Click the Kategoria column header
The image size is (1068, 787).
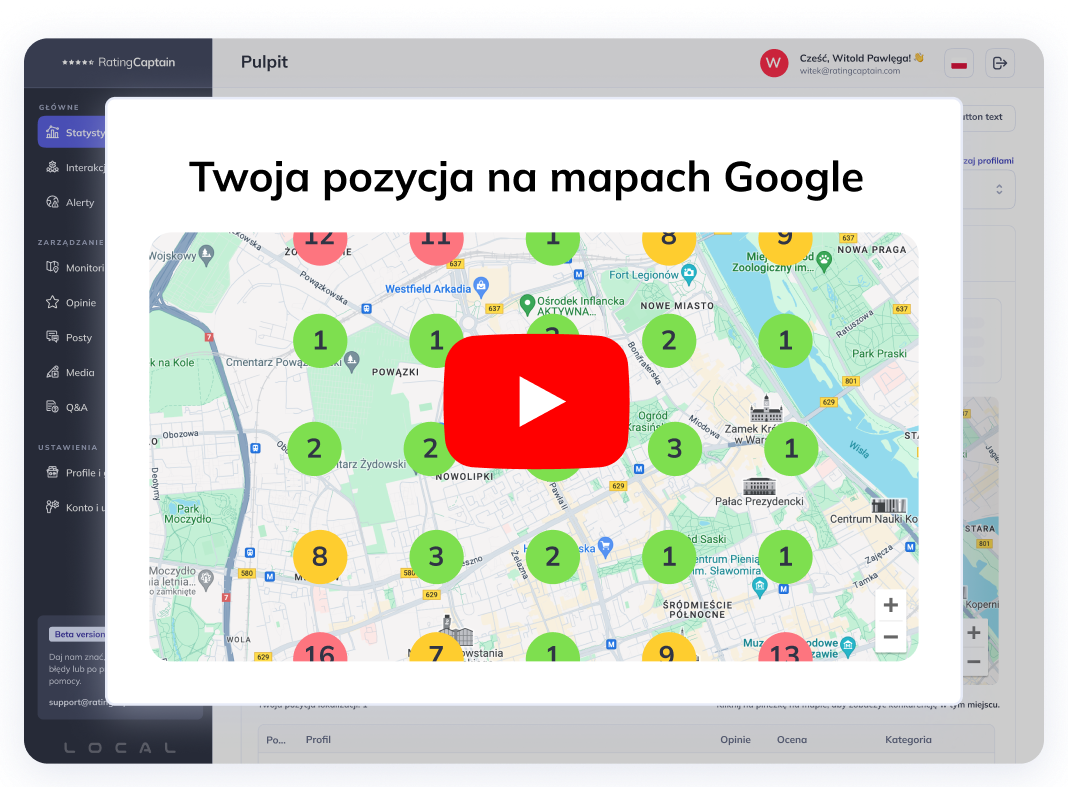(x=909, y=739)
